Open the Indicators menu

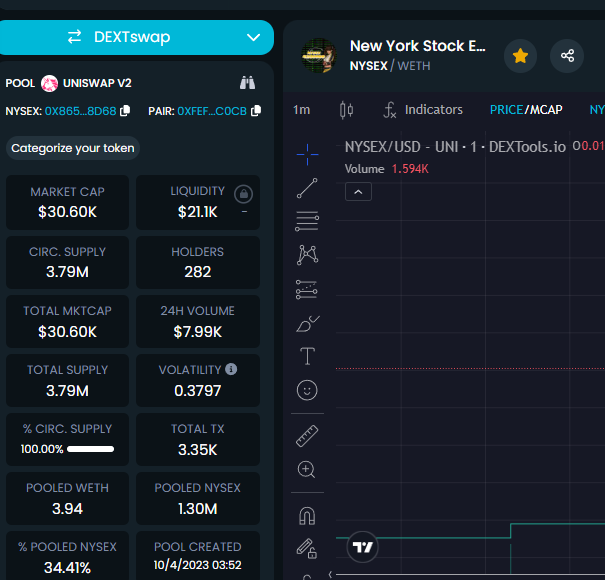pos(423,110)
